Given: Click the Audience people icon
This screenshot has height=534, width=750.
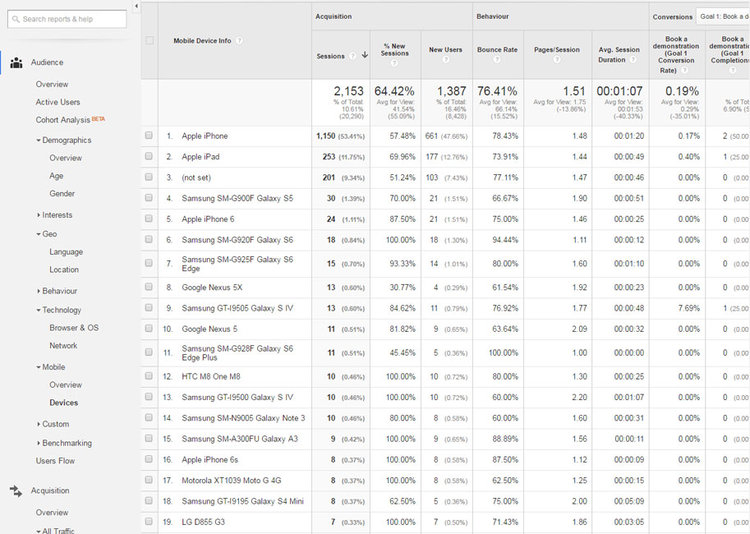Looking at the screenshot, I should coord(16,63).
